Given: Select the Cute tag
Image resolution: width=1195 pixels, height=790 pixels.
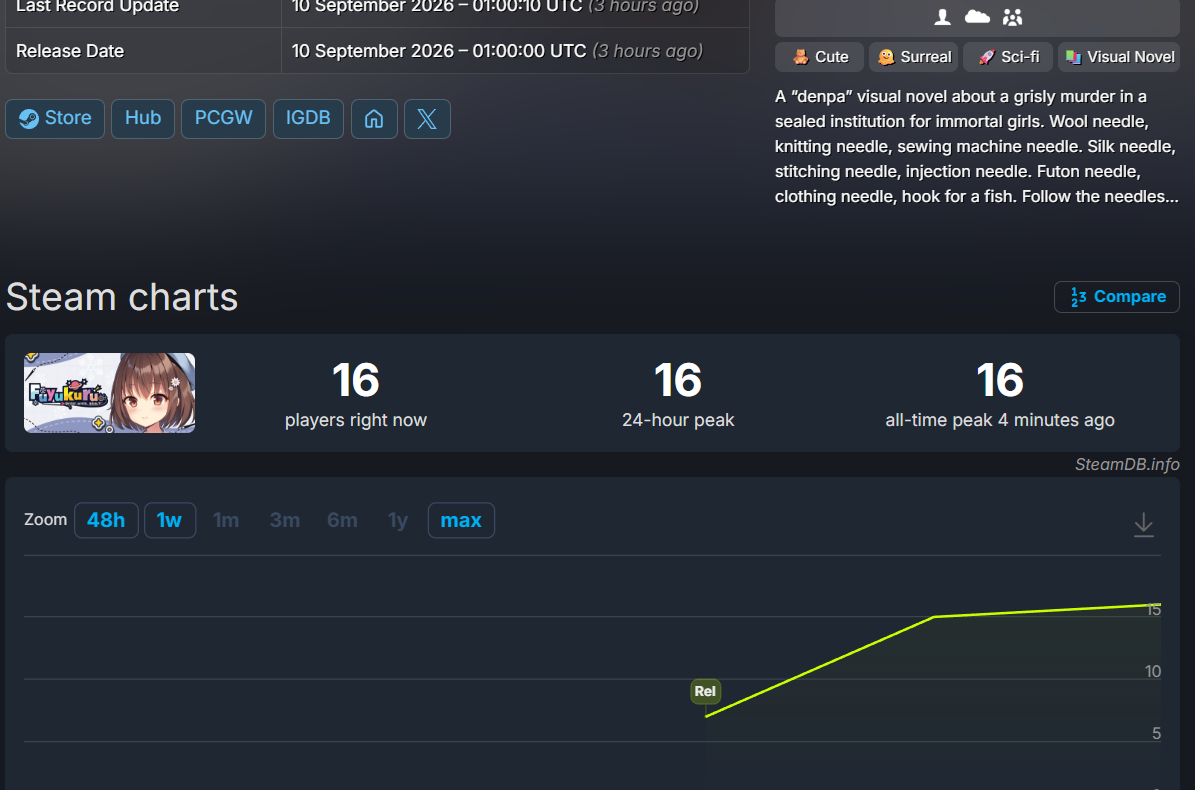Looking at the screenshot, I should point(819,57).
